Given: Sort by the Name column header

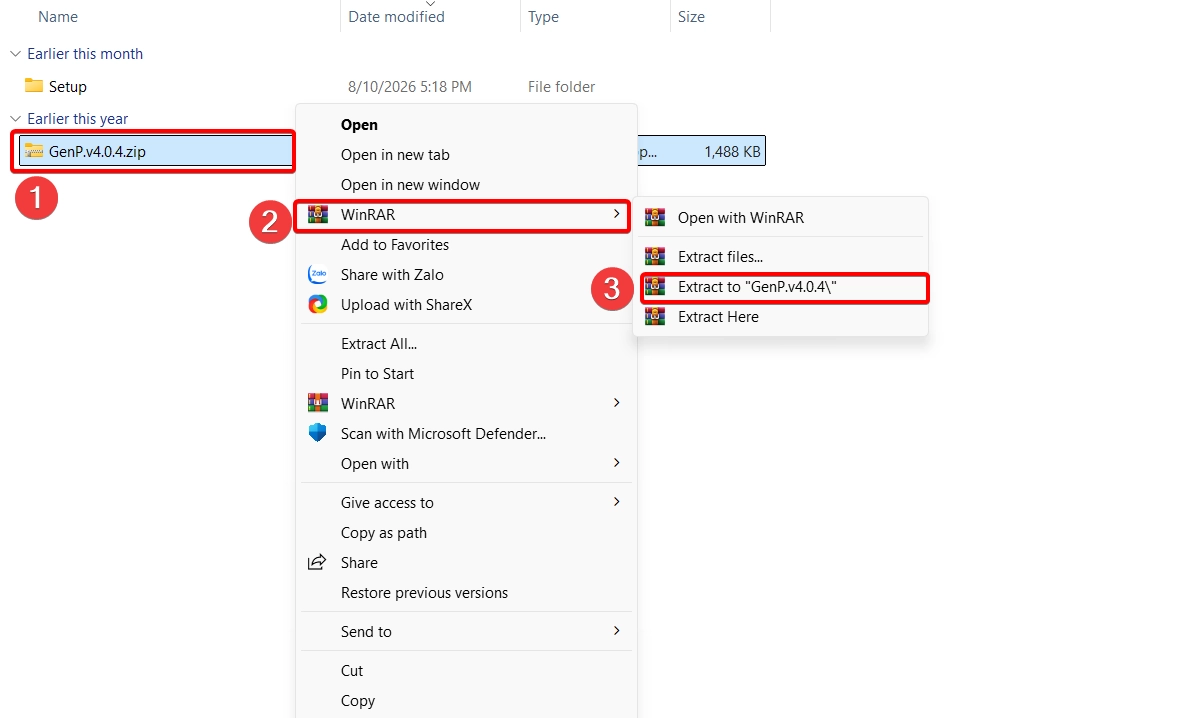Looking at the screenshot, I should (x=58, y=17).
